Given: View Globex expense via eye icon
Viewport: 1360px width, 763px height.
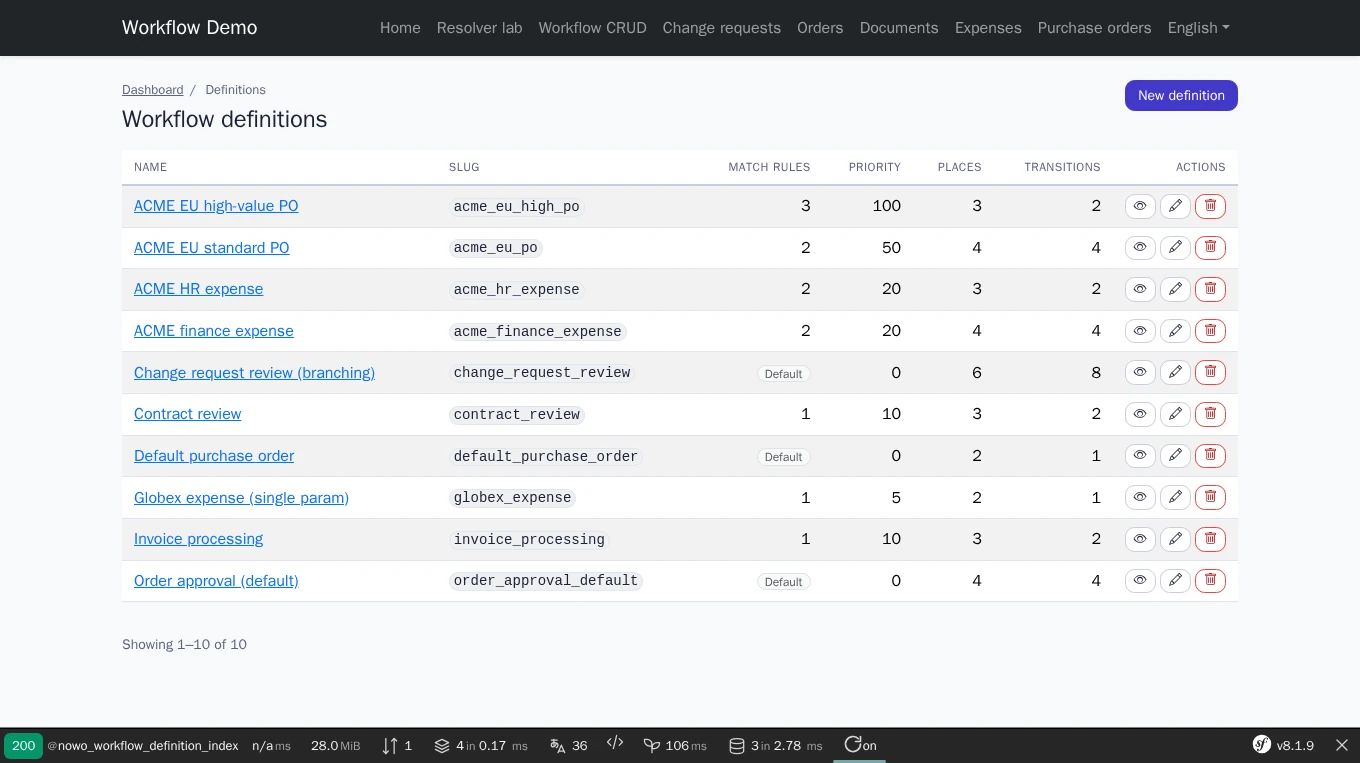Looking at the screenshot, I should (x=1140, y=497).
